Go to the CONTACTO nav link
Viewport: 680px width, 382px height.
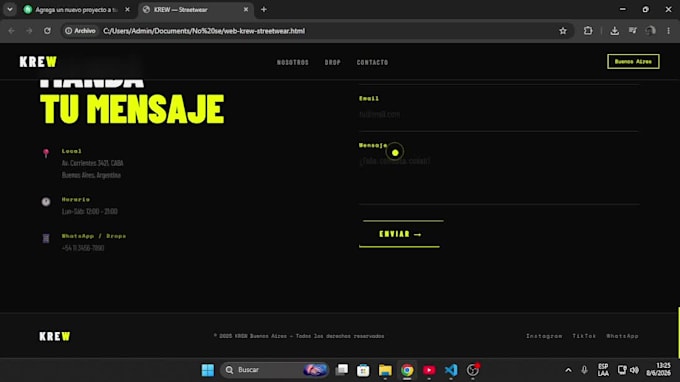point(373,62)
